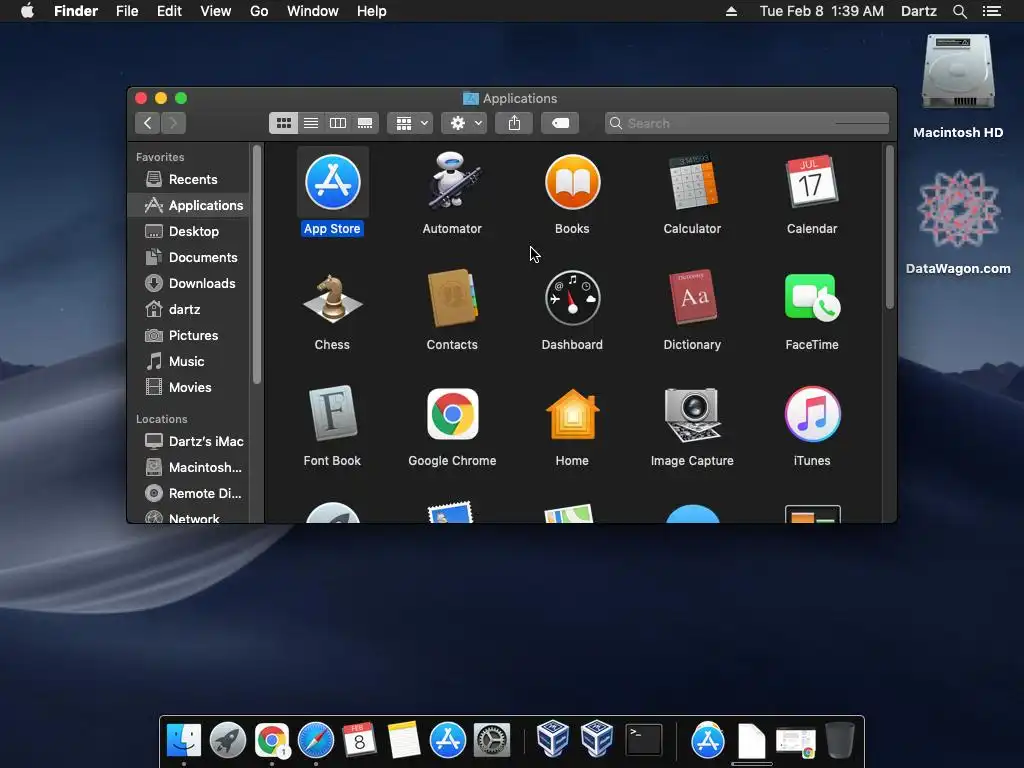Screen dimensions: 1024x768
Task: Click the Finder search field
Action: click(x=746, y=123)
